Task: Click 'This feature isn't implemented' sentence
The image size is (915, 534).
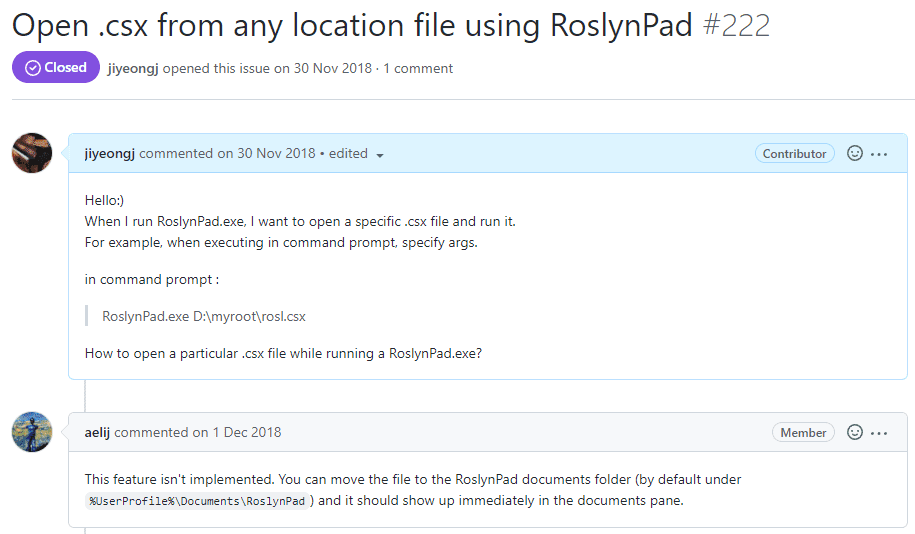Action: (179, 479)
